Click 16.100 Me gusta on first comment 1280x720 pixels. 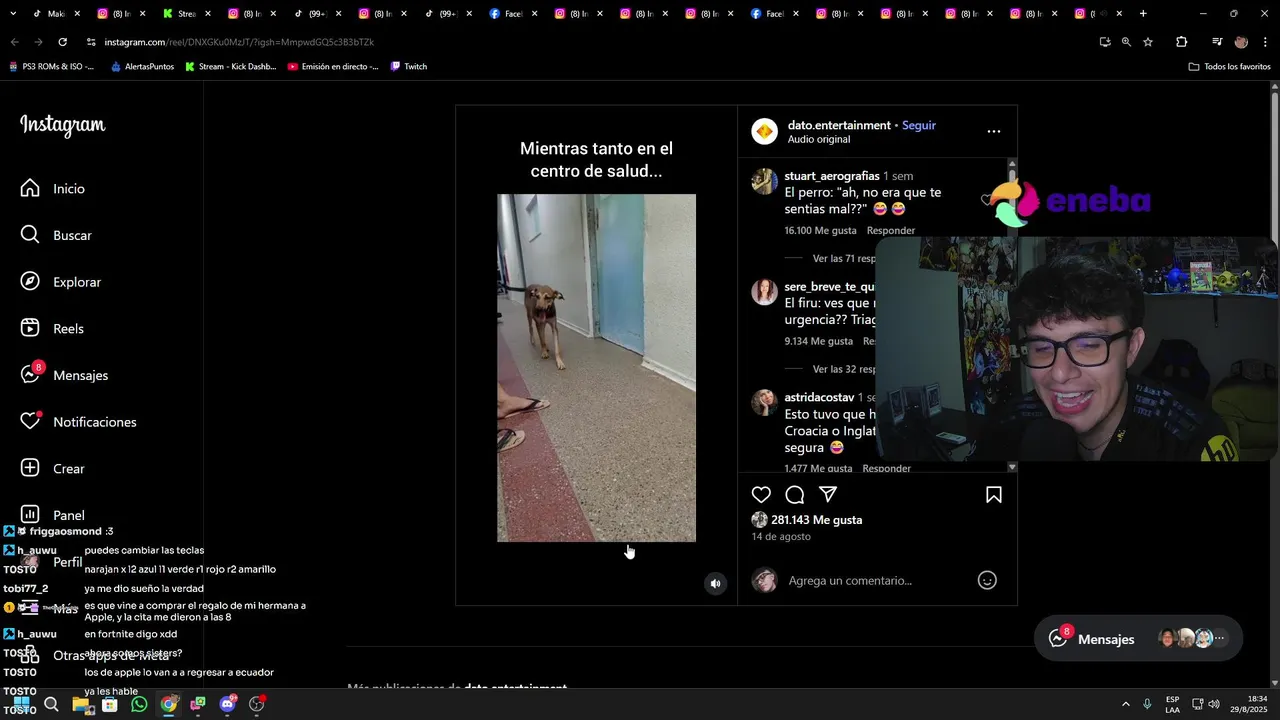(x=820, y=231)
